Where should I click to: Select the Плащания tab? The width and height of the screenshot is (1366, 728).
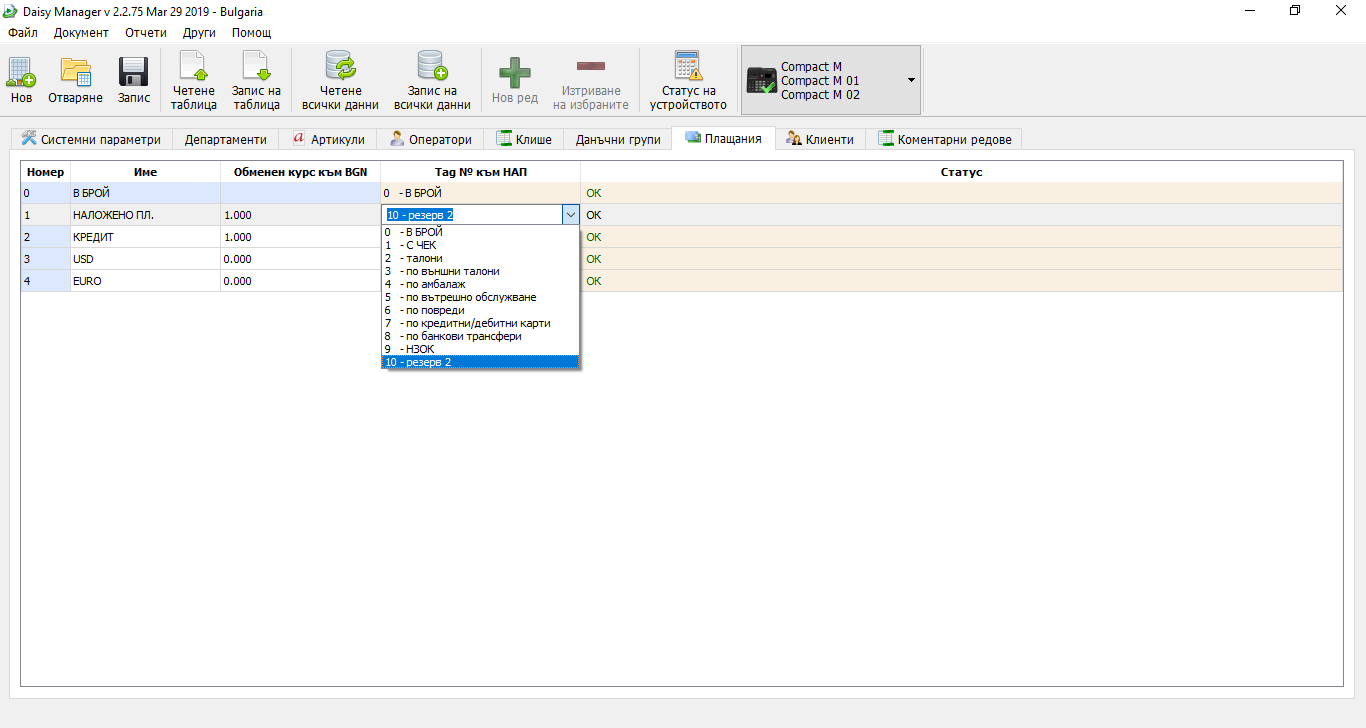click(x=724, y=138)
